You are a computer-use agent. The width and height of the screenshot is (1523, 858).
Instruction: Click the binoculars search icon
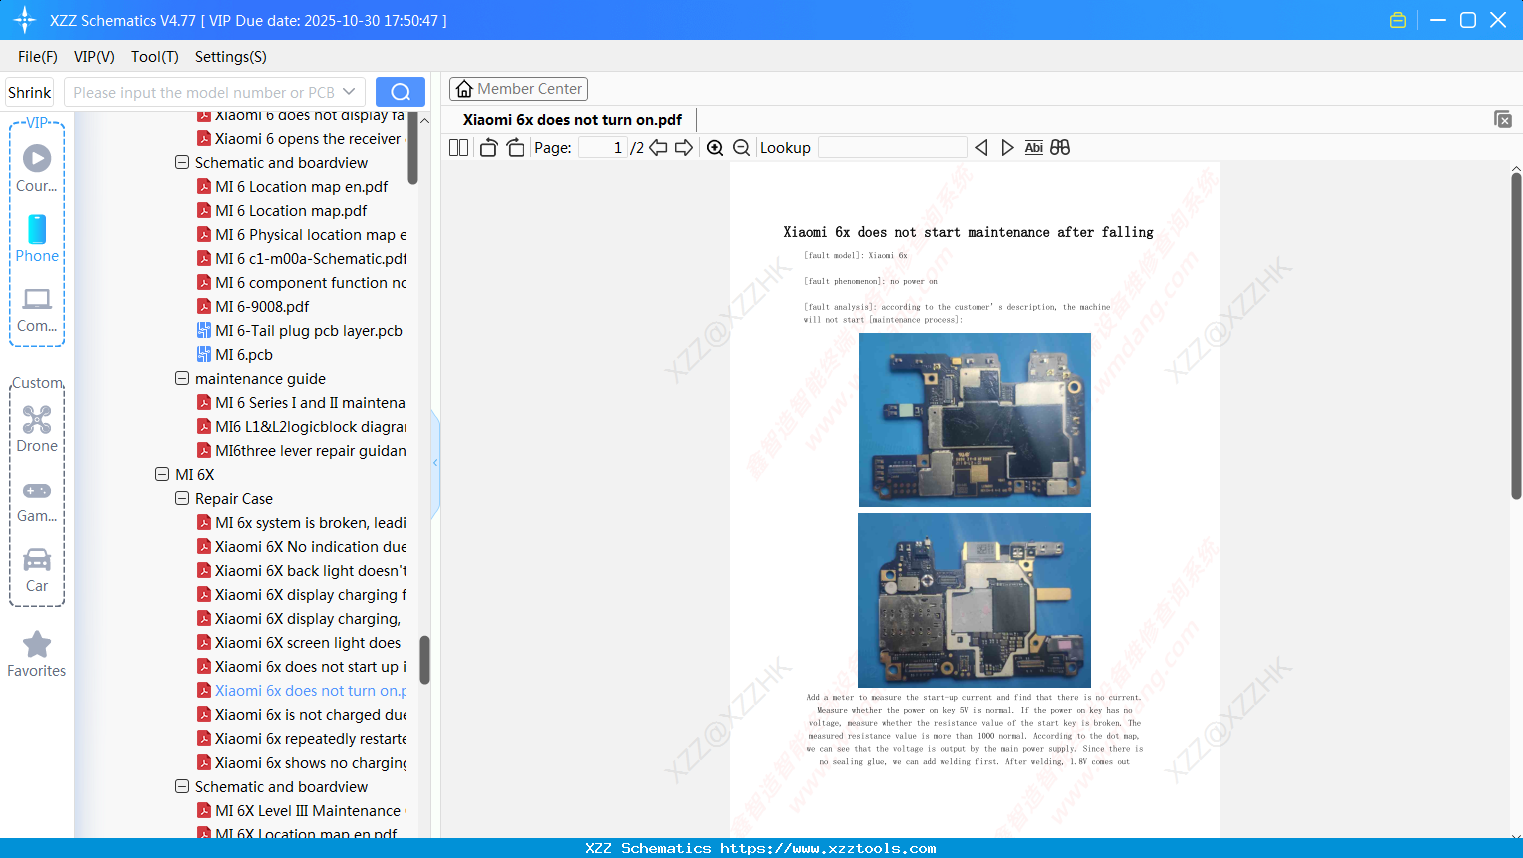point(1060,147)
